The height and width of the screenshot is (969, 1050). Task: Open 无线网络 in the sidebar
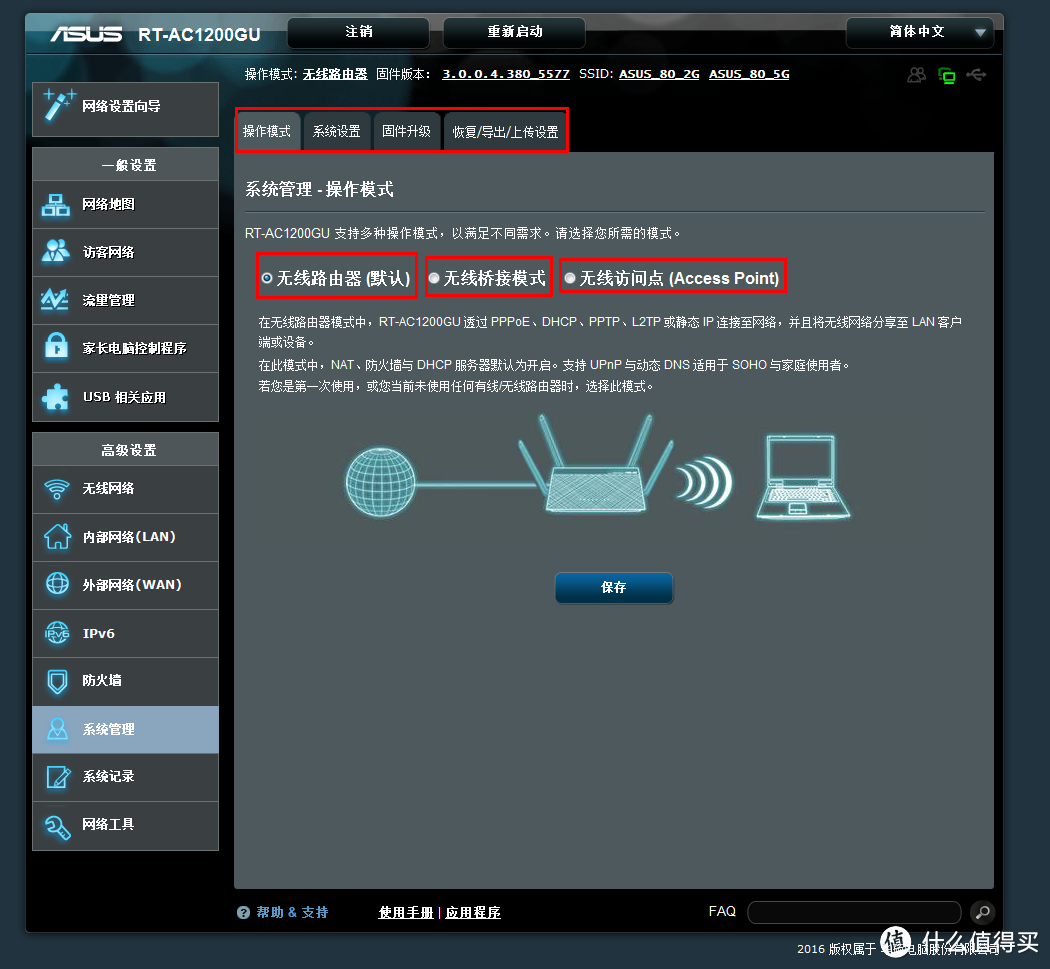[x=125, y=489]
